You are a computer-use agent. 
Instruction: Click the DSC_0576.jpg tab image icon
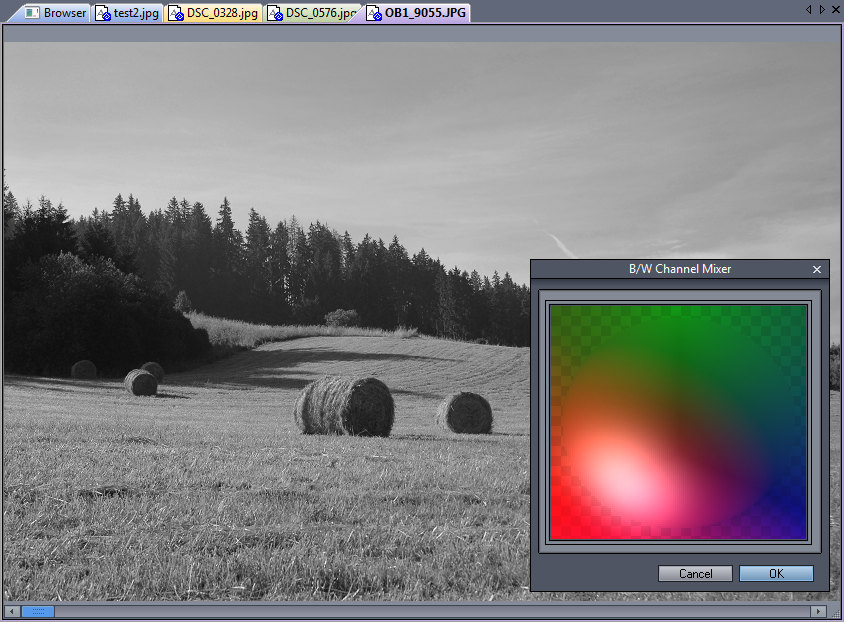(275, 13)
